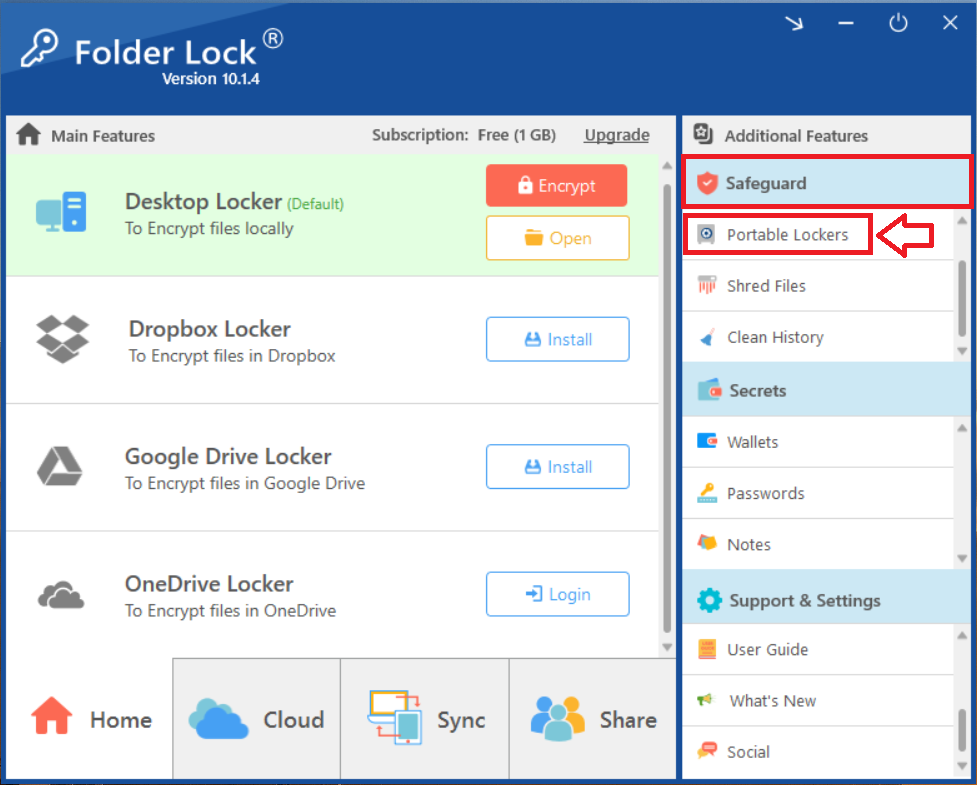Click the 'Subscription: Free (1 GB)' text
This screenshot has height=786, width=977.
coord(464,135)
